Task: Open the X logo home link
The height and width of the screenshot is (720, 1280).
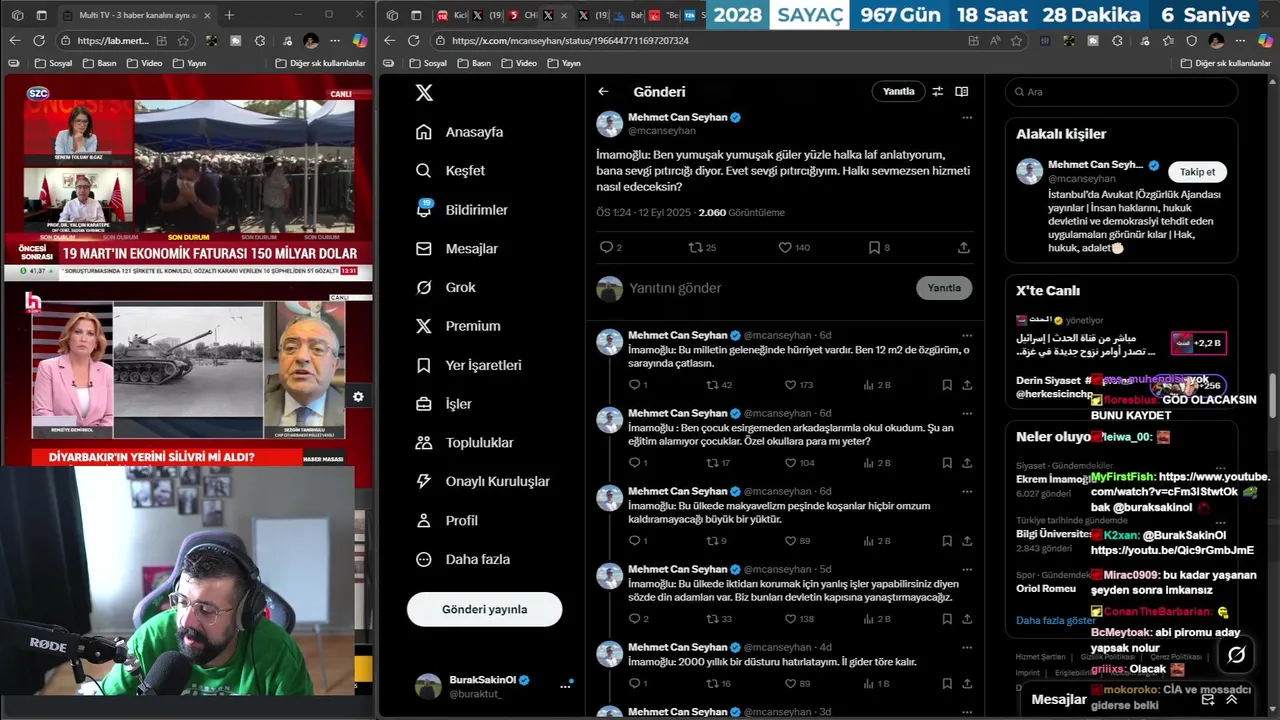Action: click(x=424, y=92)
